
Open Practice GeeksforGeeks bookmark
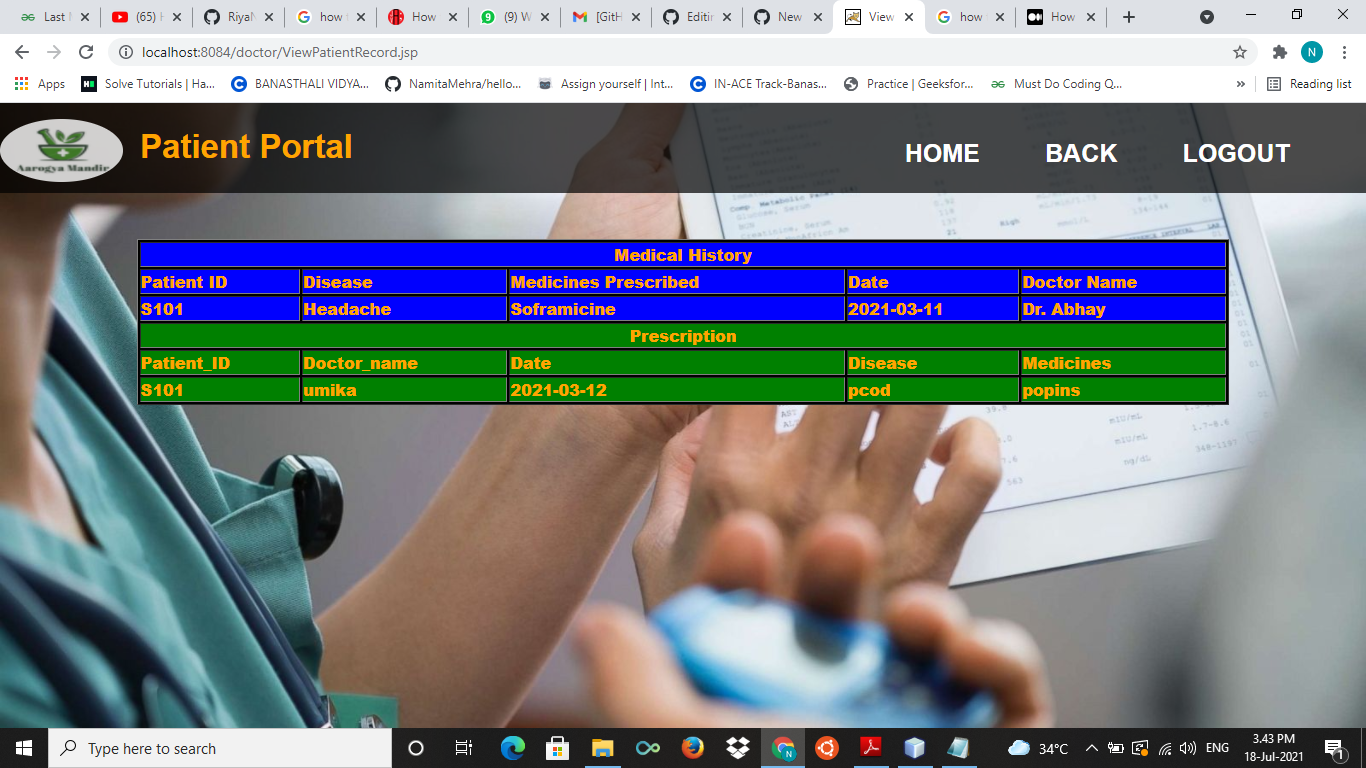coord(908,84)
